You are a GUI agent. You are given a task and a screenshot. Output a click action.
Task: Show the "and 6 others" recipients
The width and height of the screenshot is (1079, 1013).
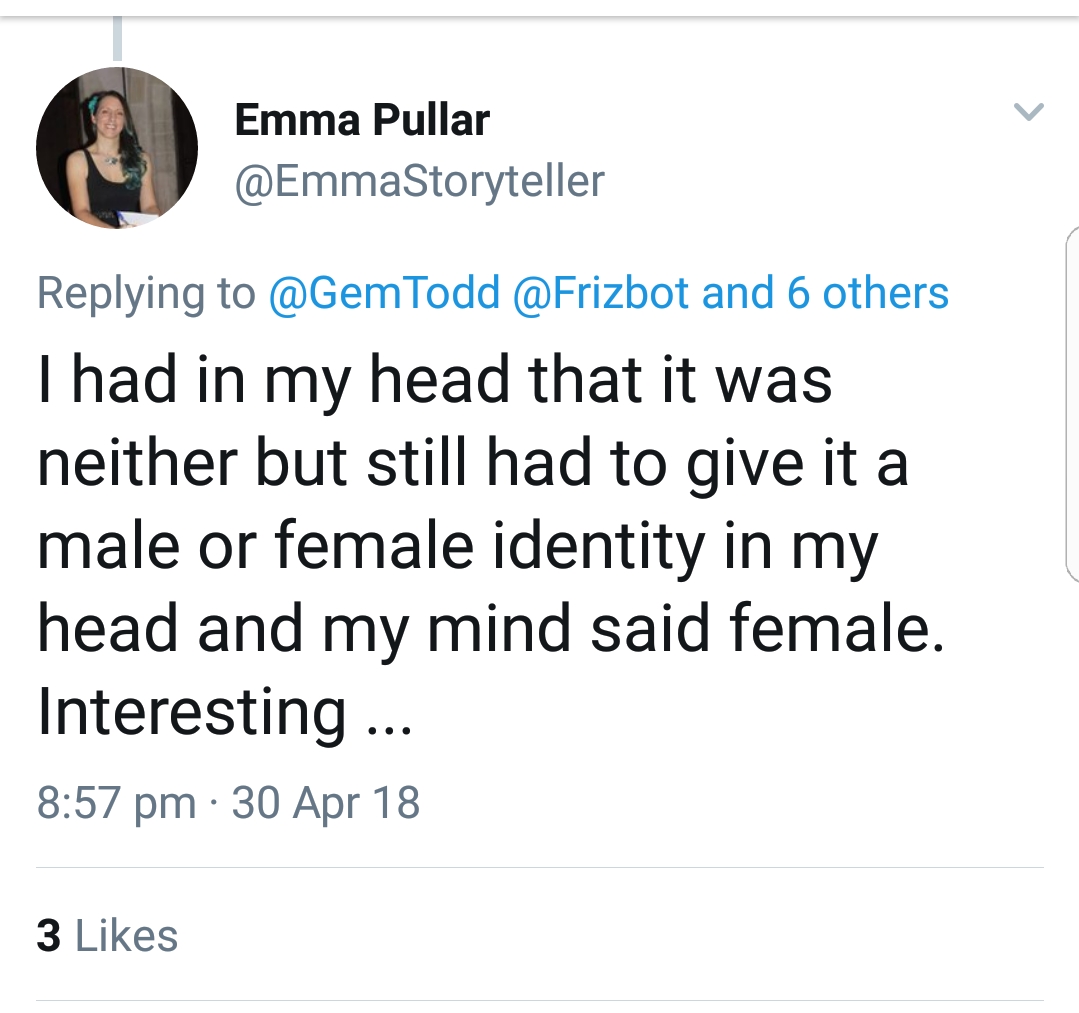click(x=825, y=293)
